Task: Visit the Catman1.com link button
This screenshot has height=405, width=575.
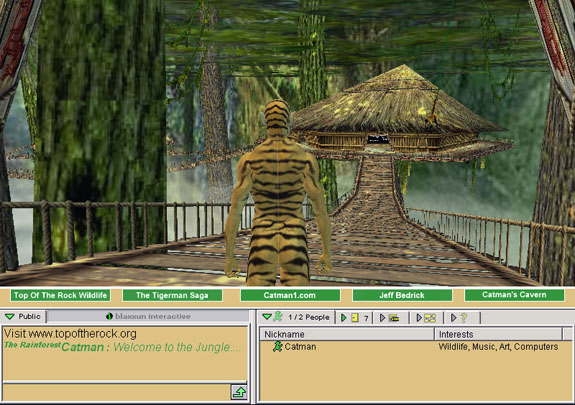Action: pos(290,295)
